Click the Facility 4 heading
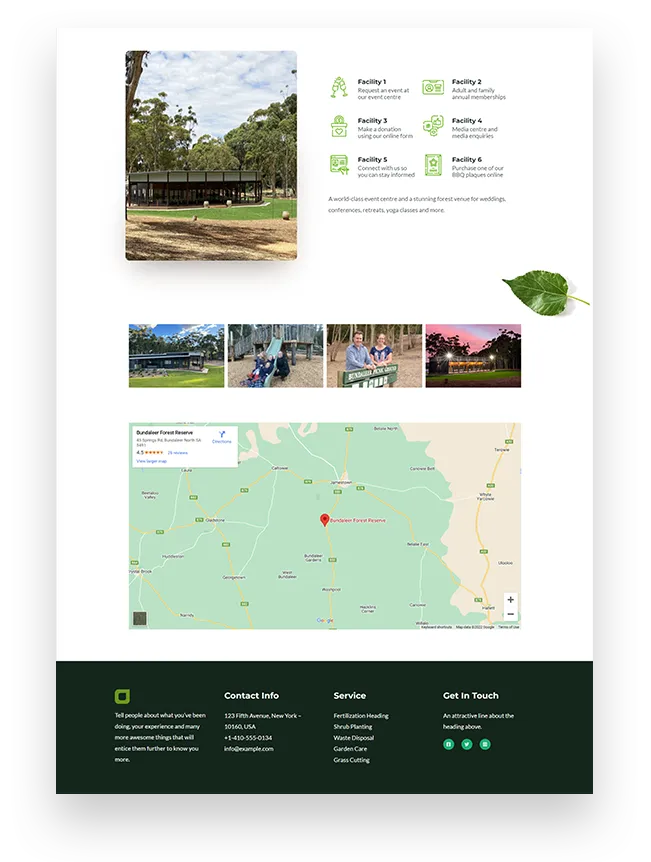This screenshot has height=862, width=651. click(467, 120)
